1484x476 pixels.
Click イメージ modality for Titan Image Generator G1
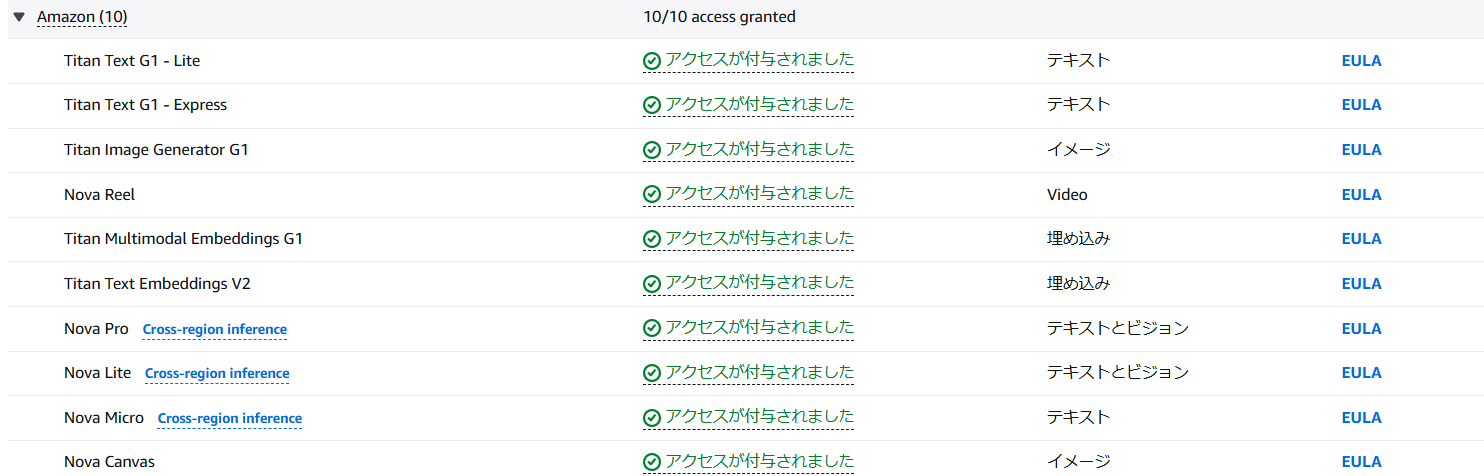point(1079,149)
